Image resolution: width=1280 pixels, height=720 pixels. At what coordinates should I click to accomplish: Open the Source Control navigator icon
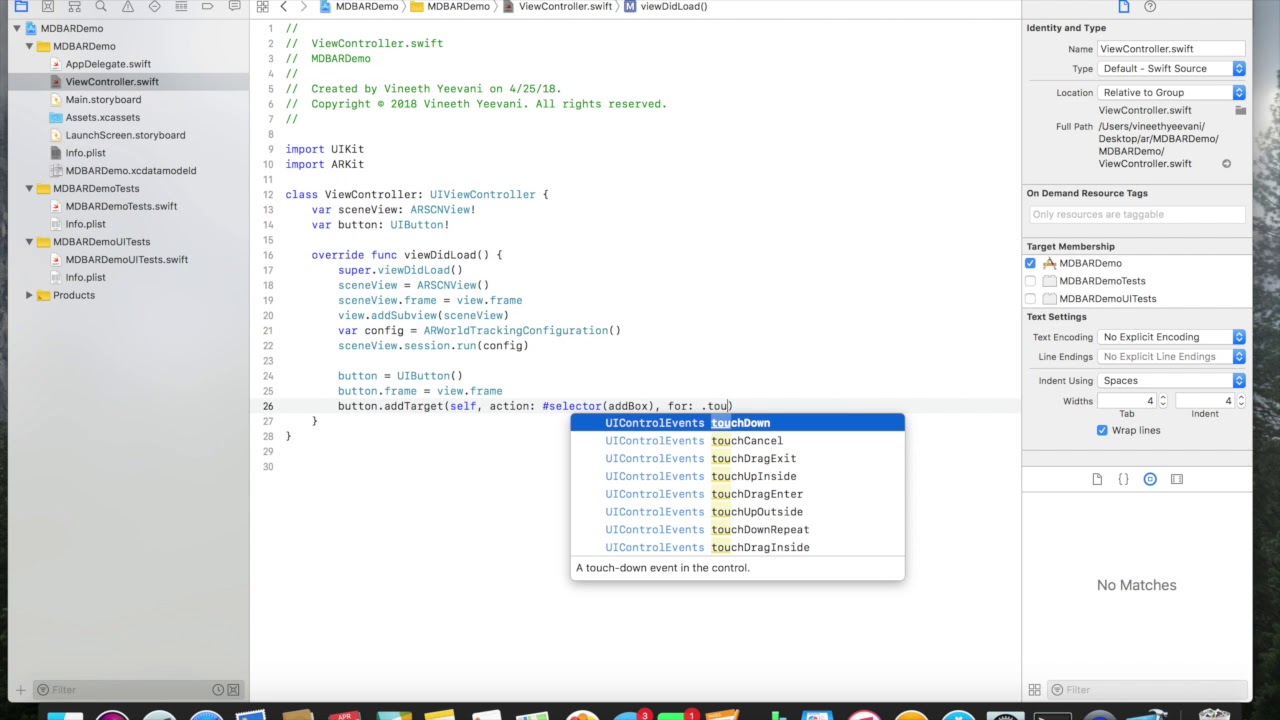(x=47, y=6)
